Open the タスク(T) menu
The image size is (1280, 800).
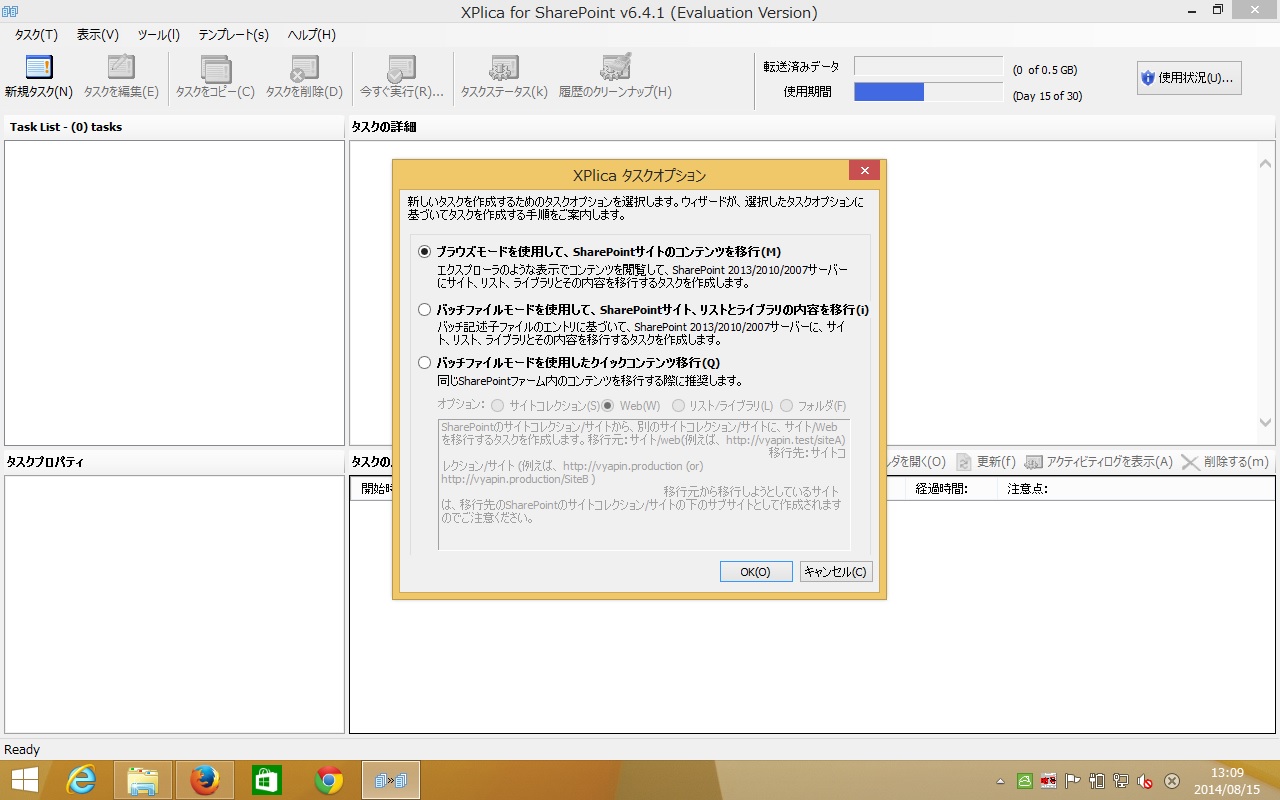click(36, 34)
